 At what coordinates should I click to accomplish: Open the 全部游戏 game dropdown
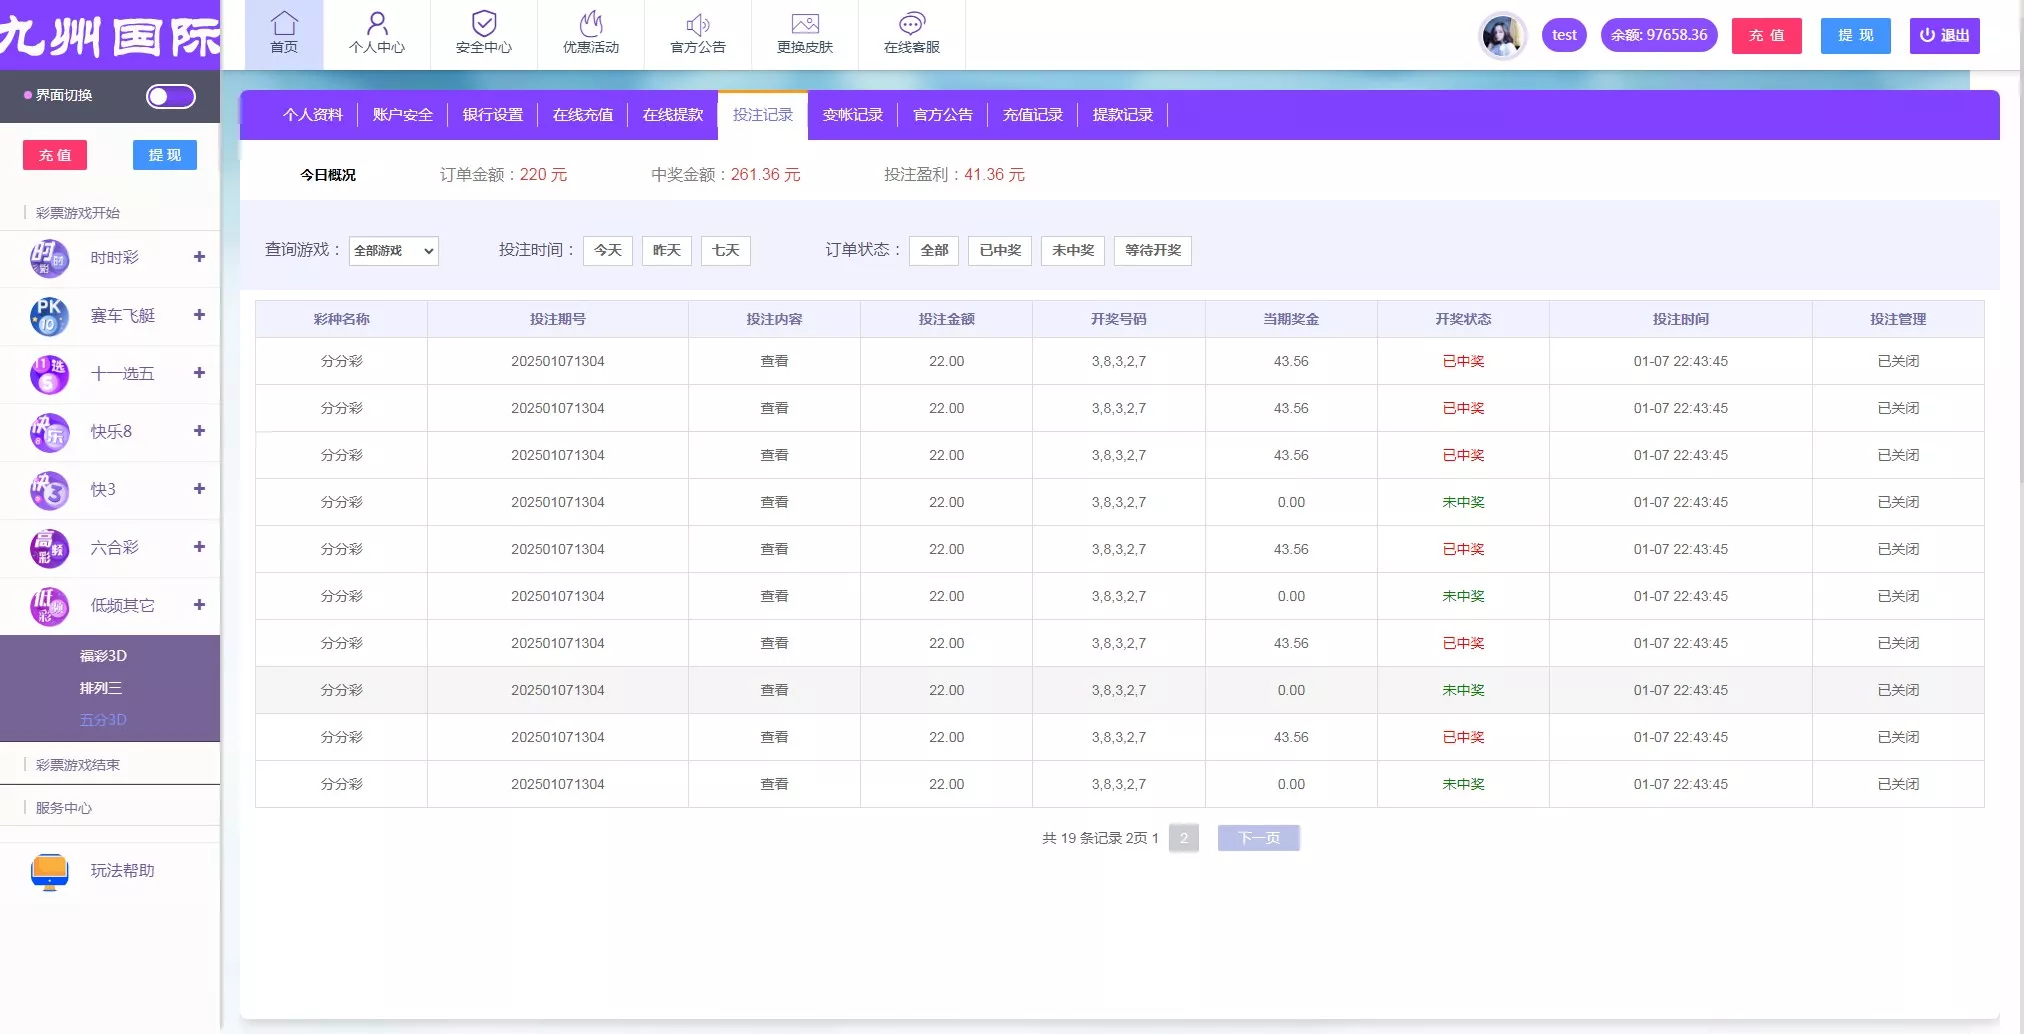(x=394, y=251)
